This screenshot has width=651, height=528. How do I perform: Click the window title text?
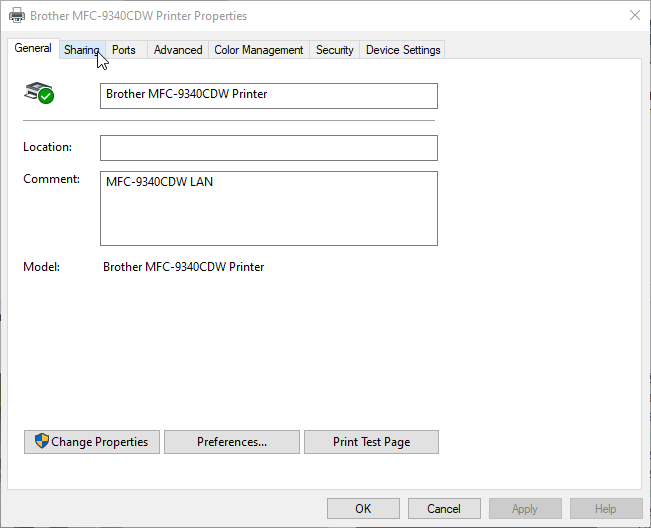click(x=139, y=16)
